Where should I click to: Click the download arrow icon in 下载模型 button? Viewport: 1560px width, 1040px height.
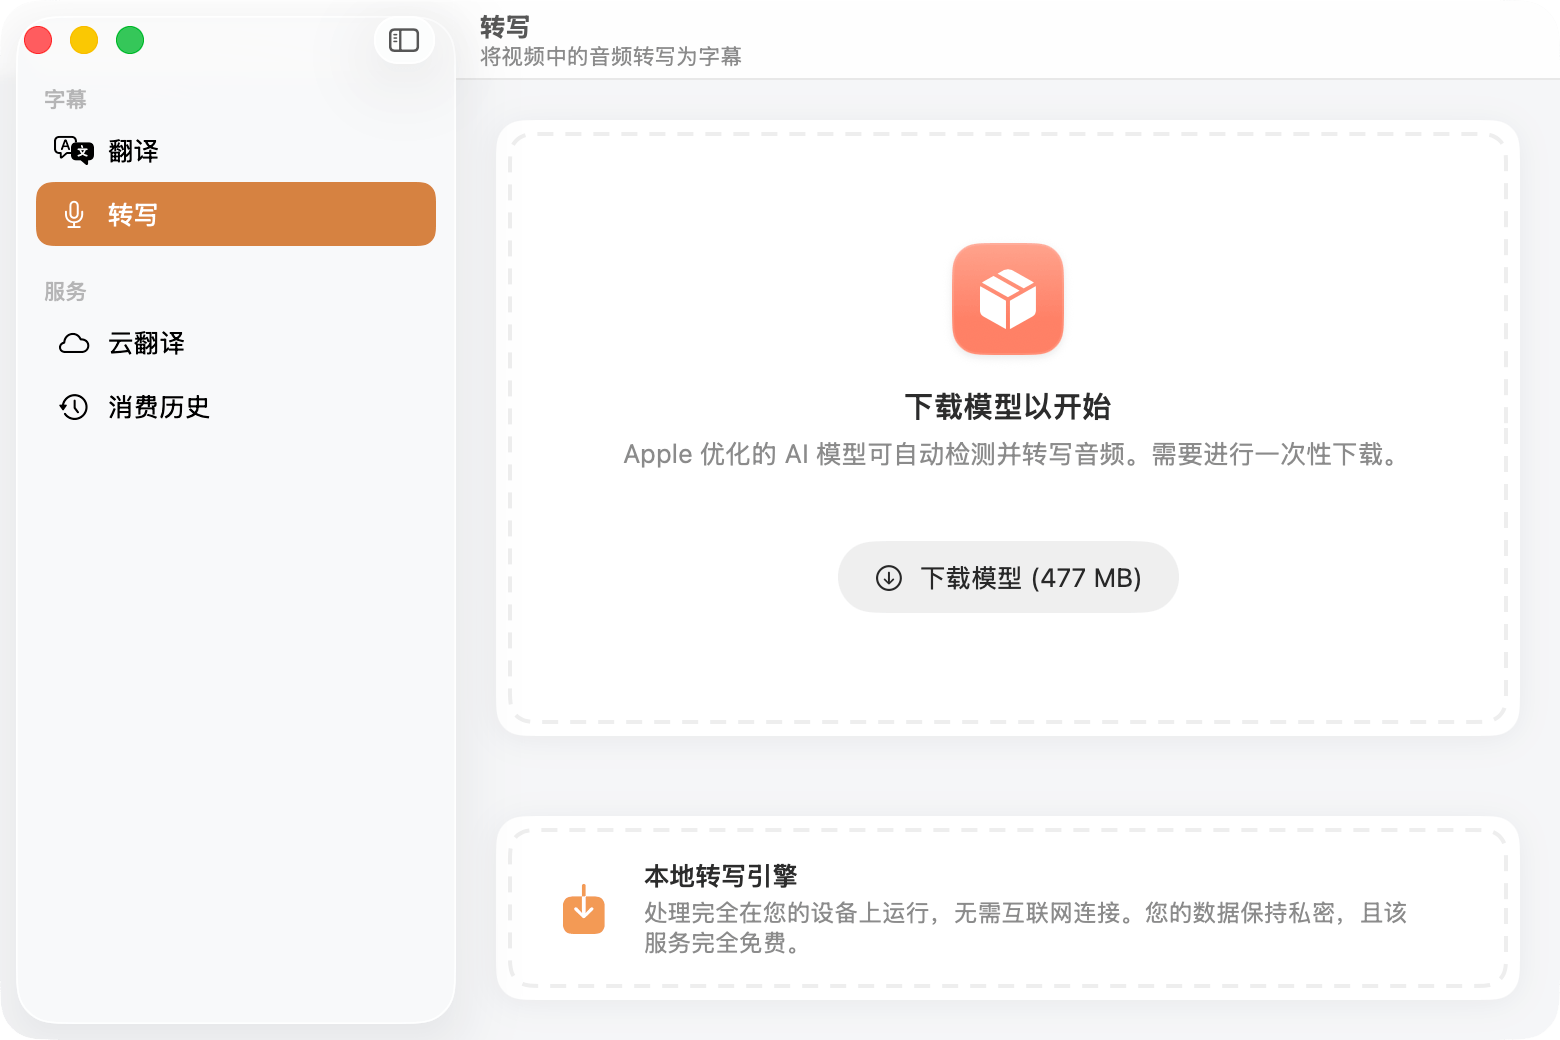tap(889, 578)
